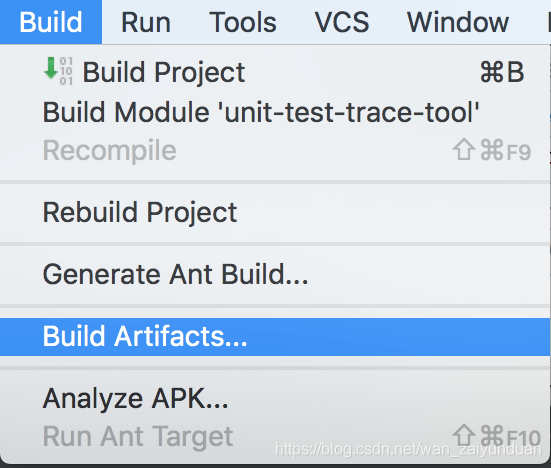The image size is (551, 468).
Task: Click the blog.csdn.net watermark URL
Action: pos(408,449)
